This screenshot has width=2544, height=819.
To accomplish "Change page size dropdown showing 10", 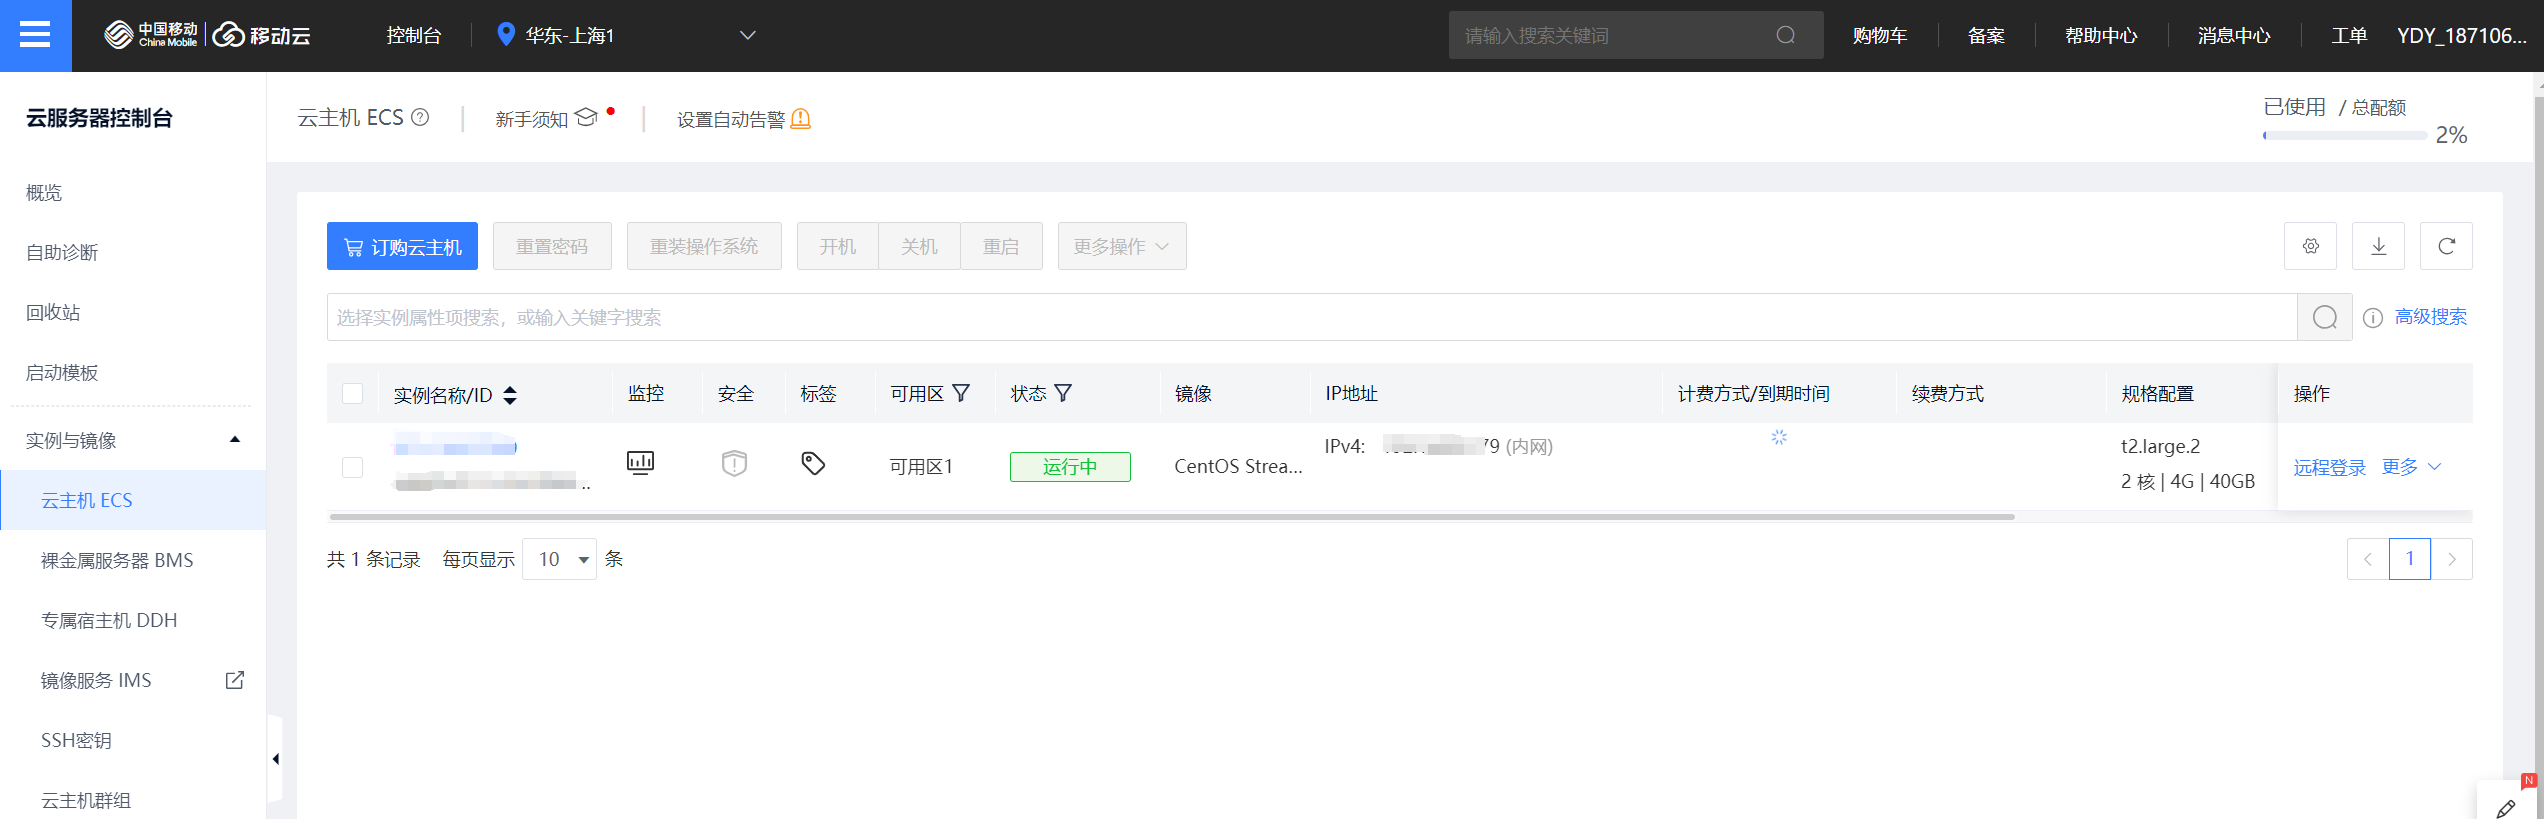I will pos(559,559).
